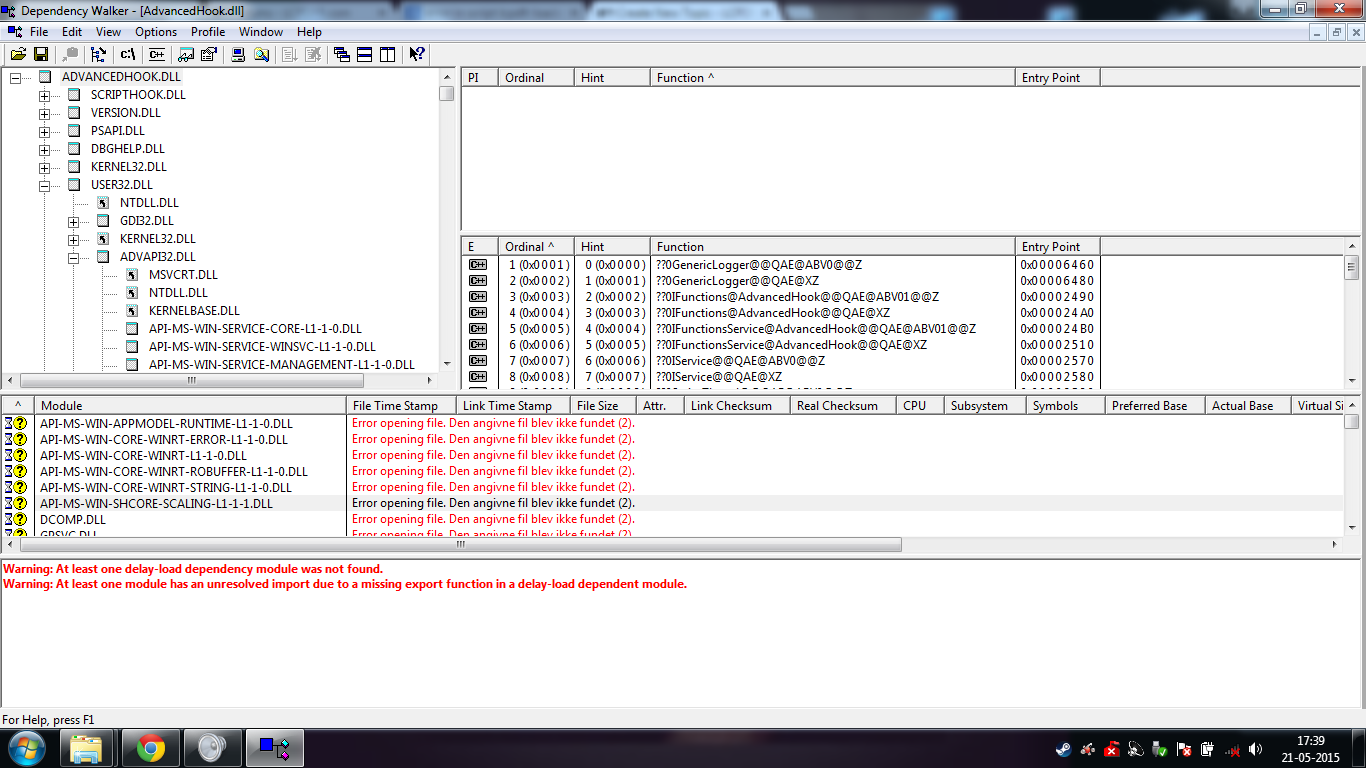Open Google Chrome from the taskbar
Image resolution: width=1366 pixels, height=768 pixels.
point(151,748)
